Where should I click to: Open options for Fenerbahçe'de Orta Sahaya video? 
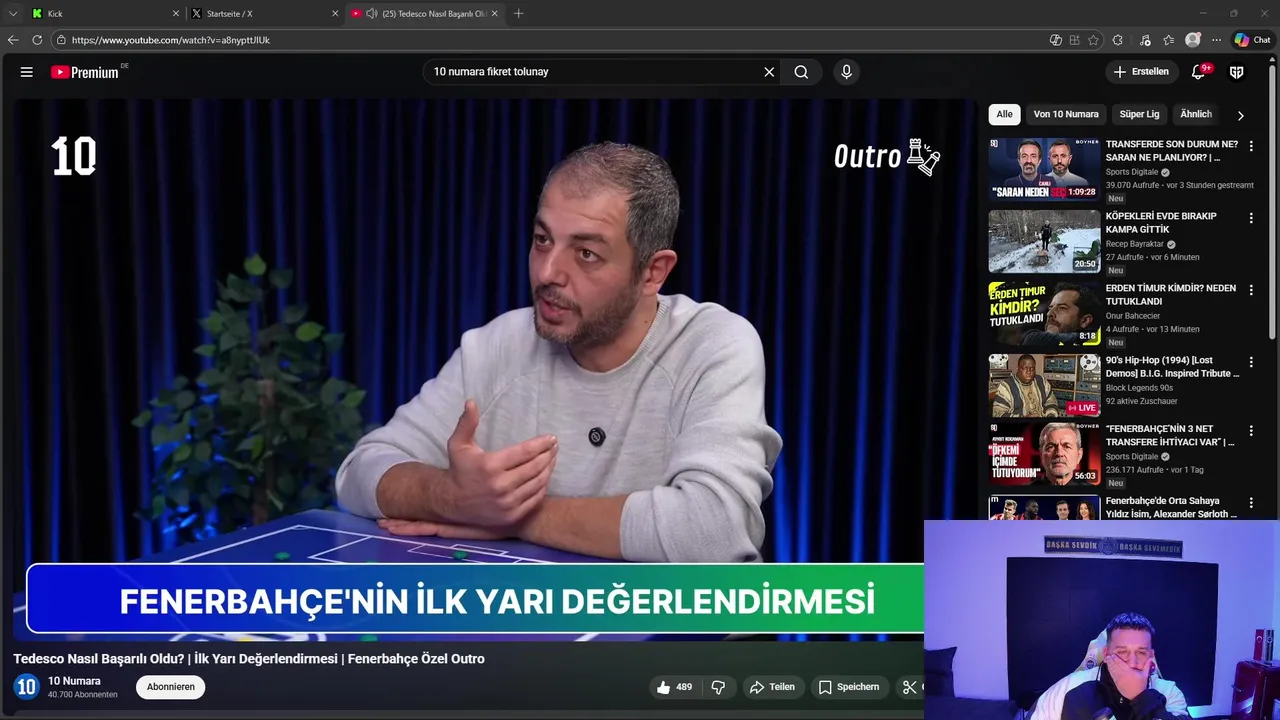click(x=1250, y=503)
